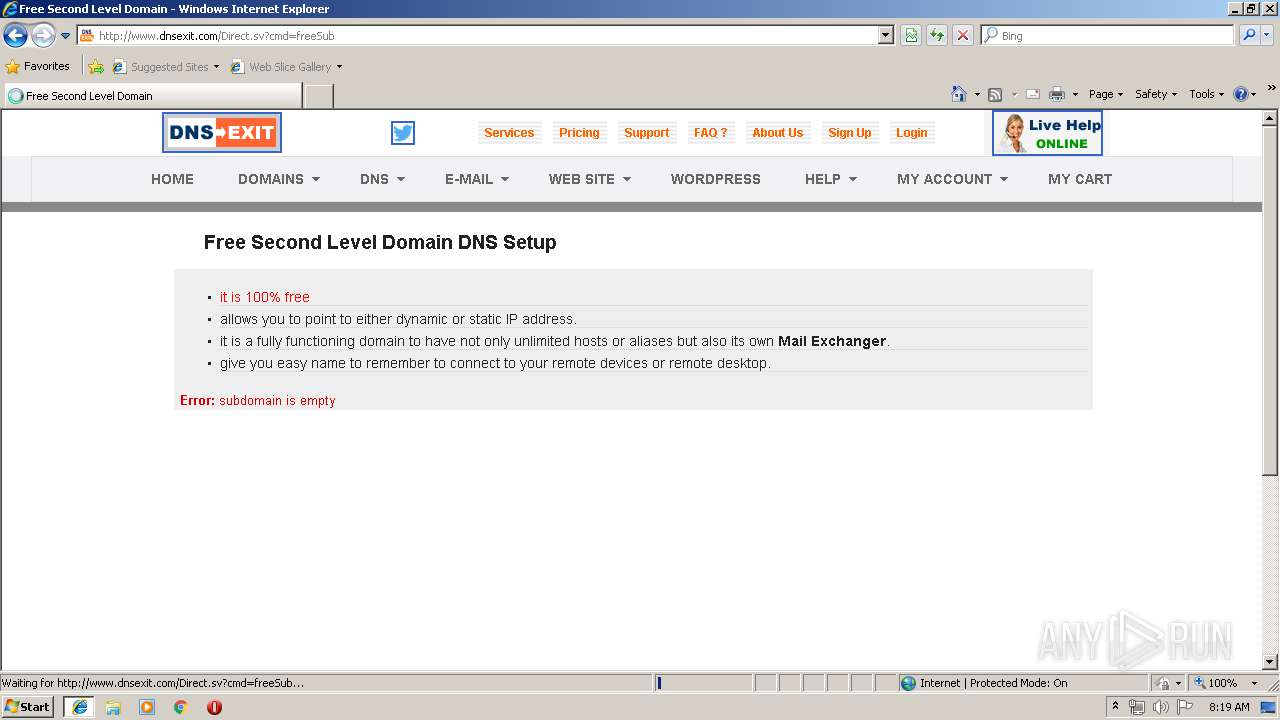
Task: Open the Favorites star panel
Action: pos(38,67)
